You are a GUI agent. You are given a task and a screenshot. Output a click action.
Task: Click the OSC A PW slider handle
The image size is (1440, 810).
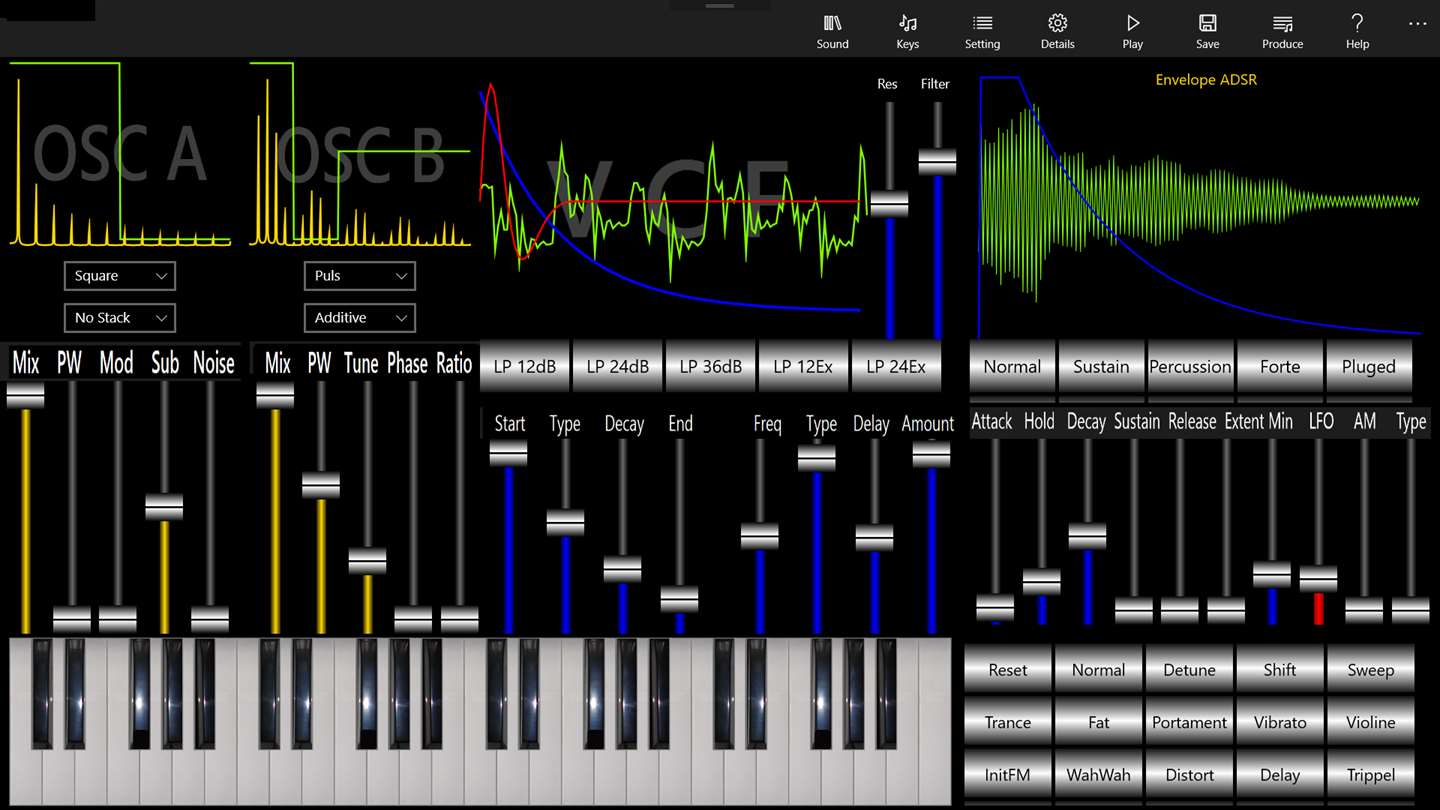click(72, 619)
